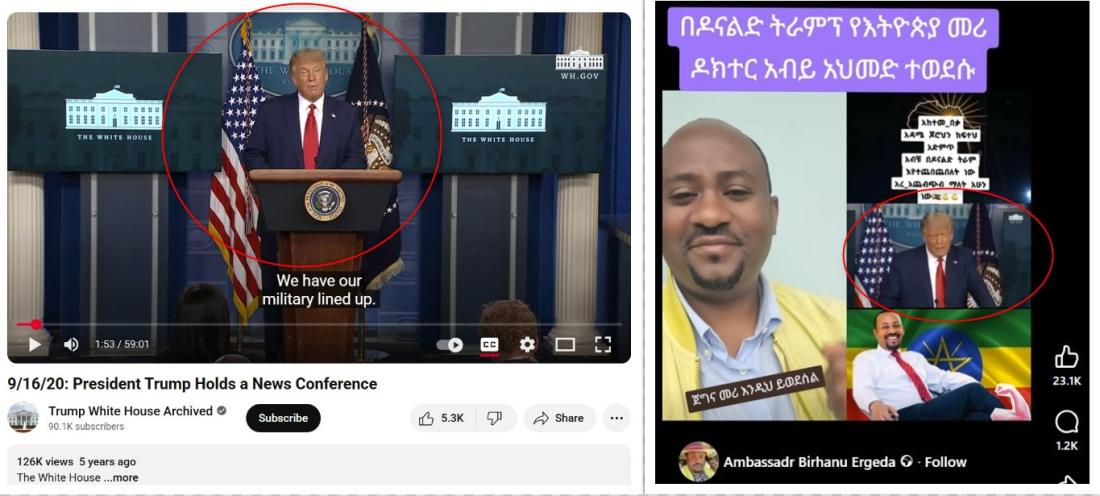This screenshot has height=496, width=1100.
Task: Switch to theater mode view
Action: 565,344
